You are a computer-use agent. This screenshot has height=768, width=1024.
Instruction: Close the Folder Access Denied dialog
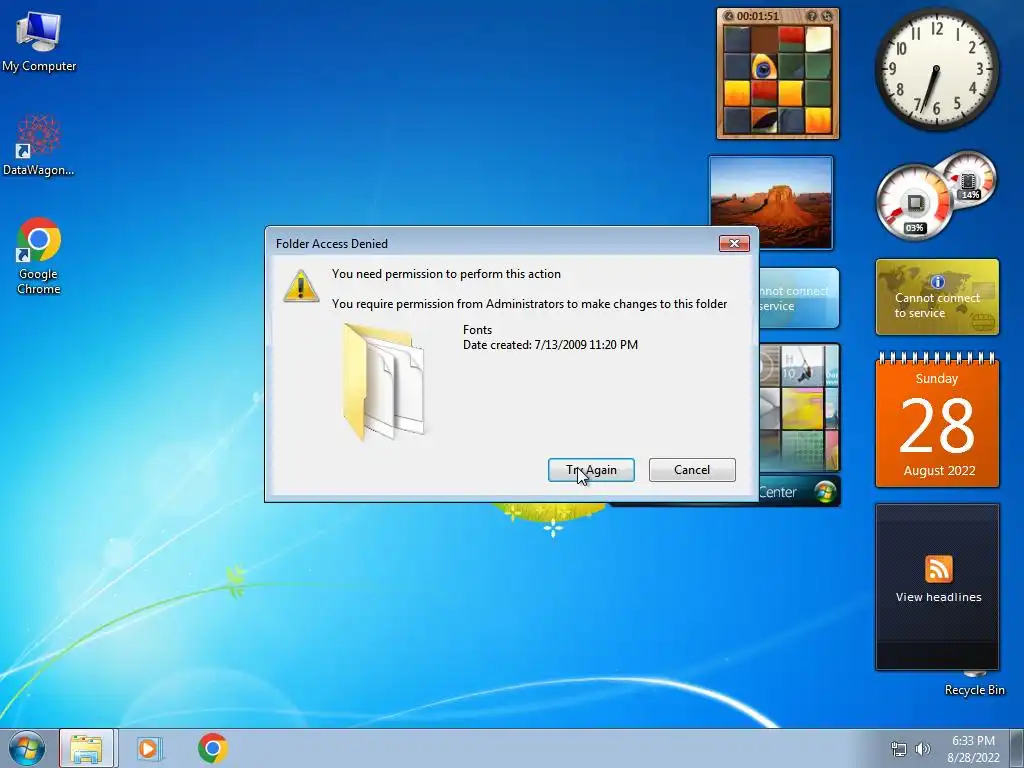[x=734, y=244]
